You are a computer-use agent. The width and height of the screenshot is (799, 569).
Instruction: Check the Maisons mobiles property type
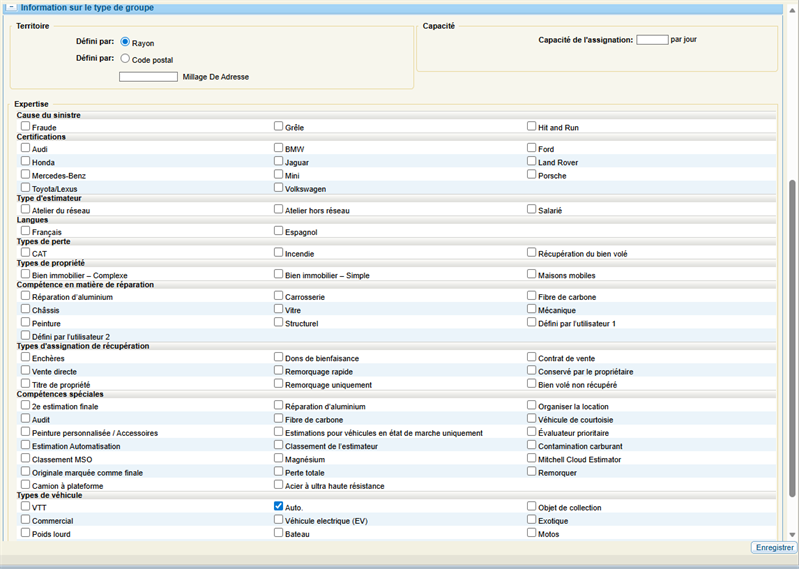pyautogui.click(x=532, y=274)
